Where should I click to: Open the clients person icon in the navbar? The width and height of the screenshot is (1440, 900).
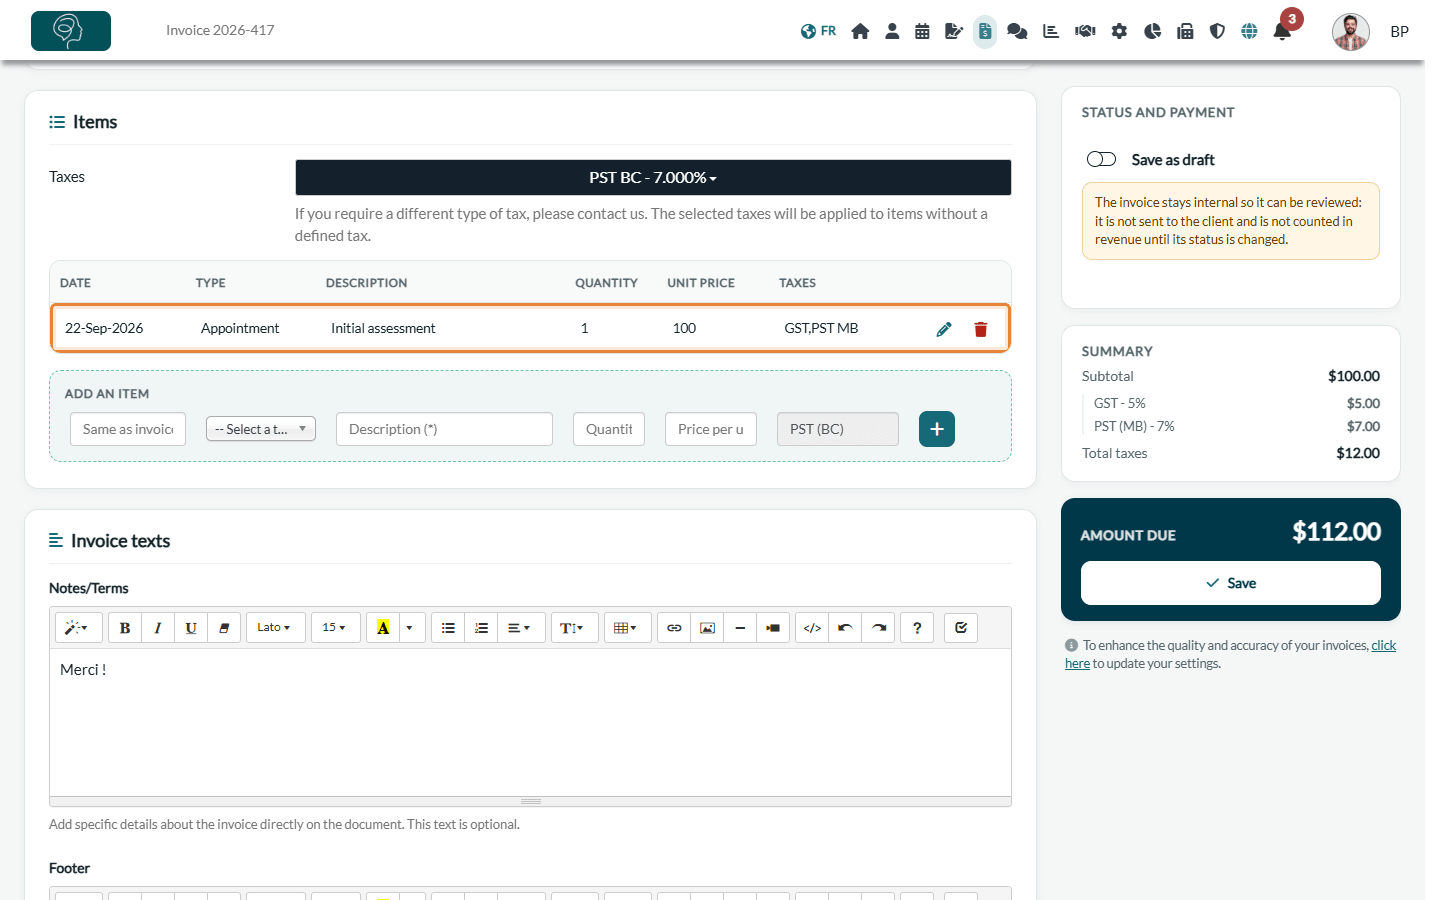(892, 31)
